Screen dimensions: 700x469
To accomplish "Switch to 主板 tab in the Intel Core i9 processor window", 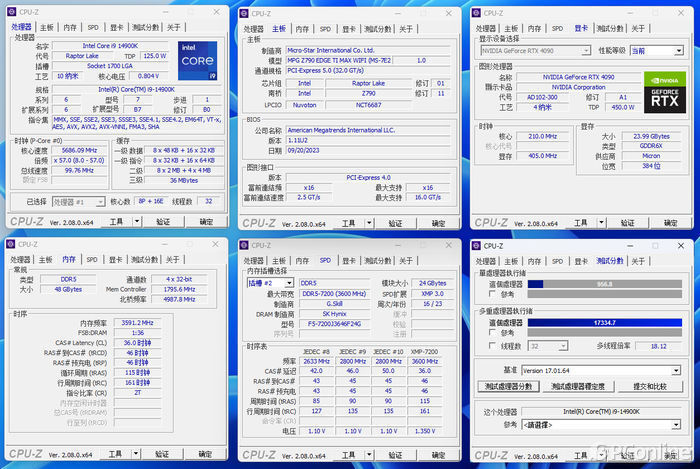I will [x=46, y=28].
